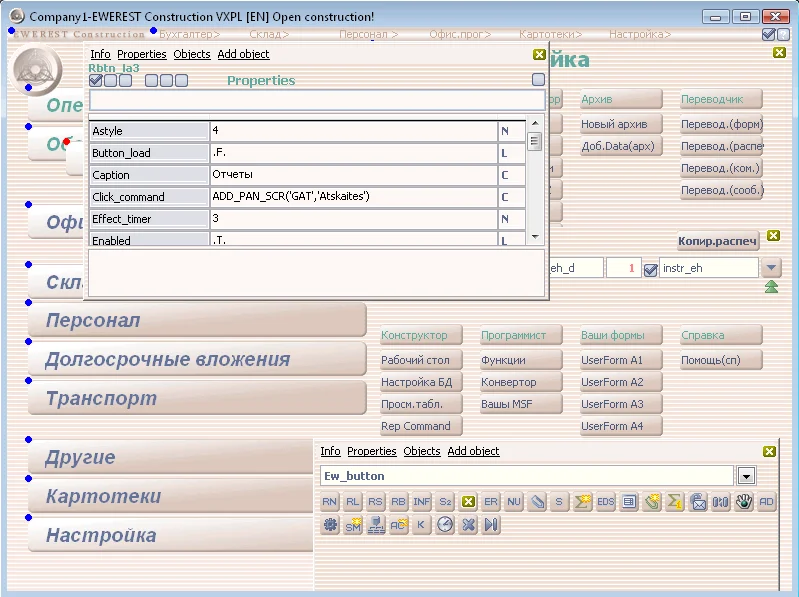Click the paperclip icon in the object toolbar
This screenshot has width=799, height=597.
[x=537, y=502]
